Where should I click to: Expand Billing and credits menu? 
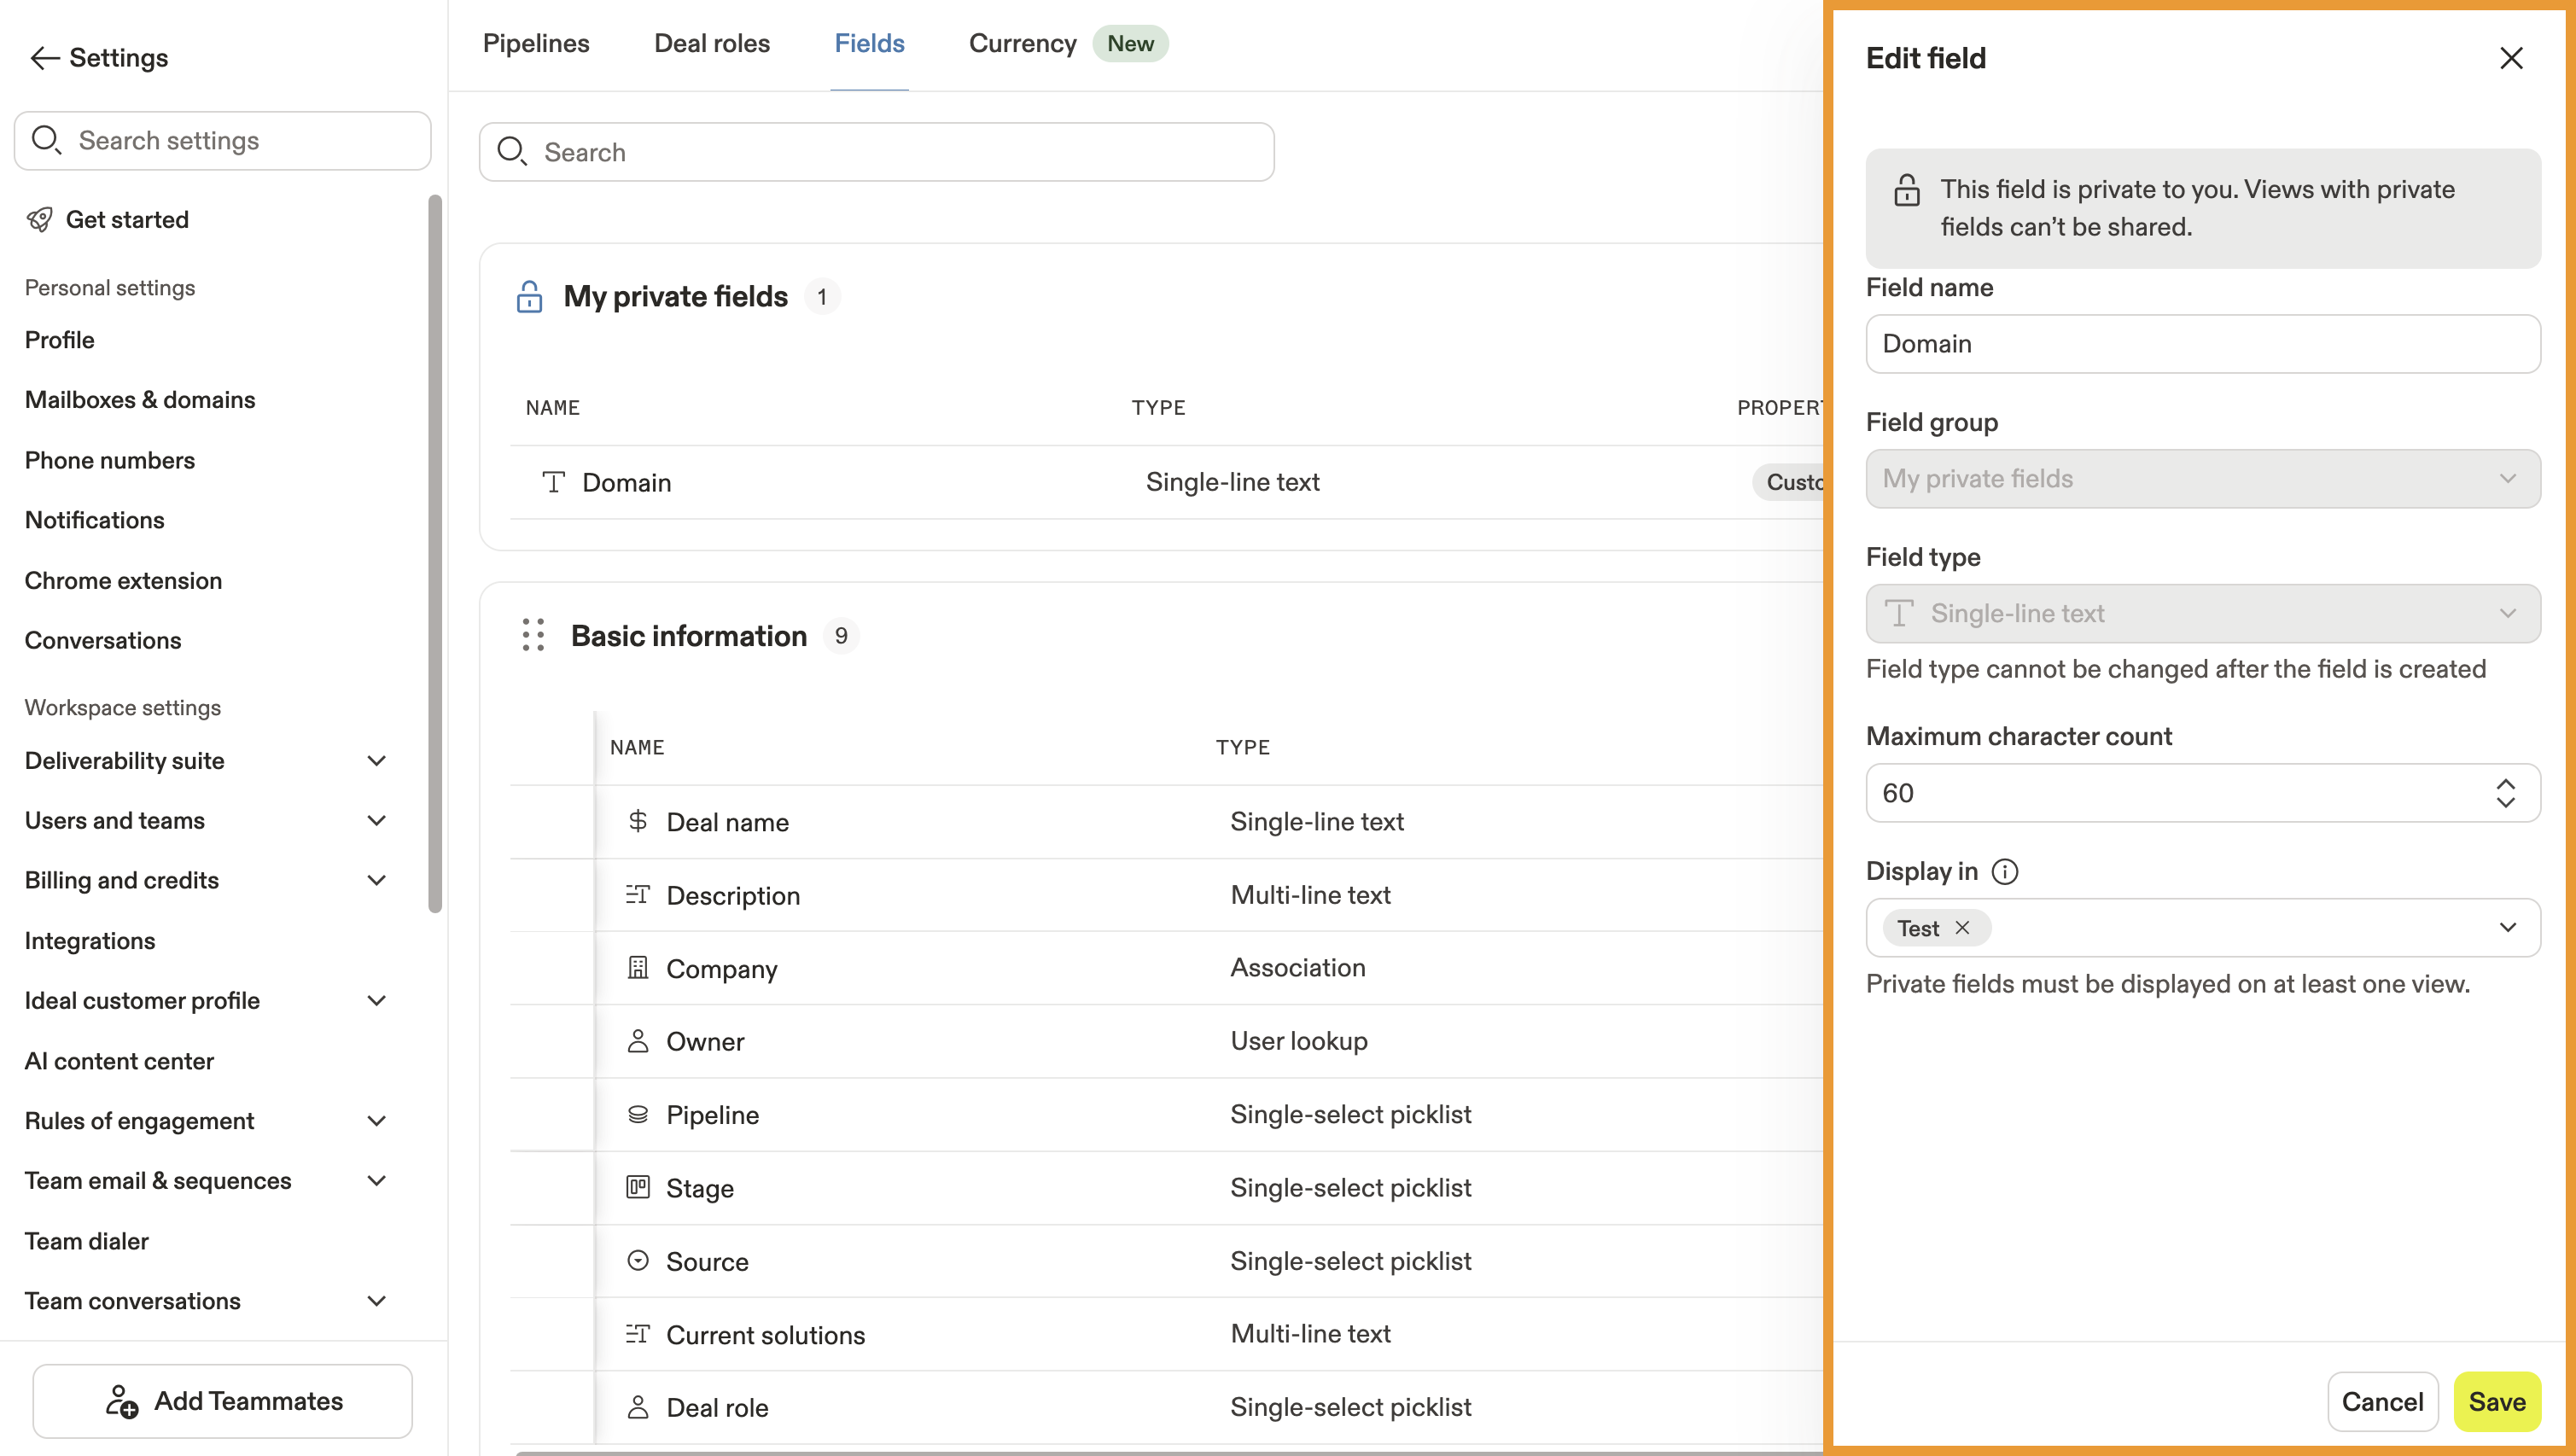pyautogui.click(x=377, y=880)
